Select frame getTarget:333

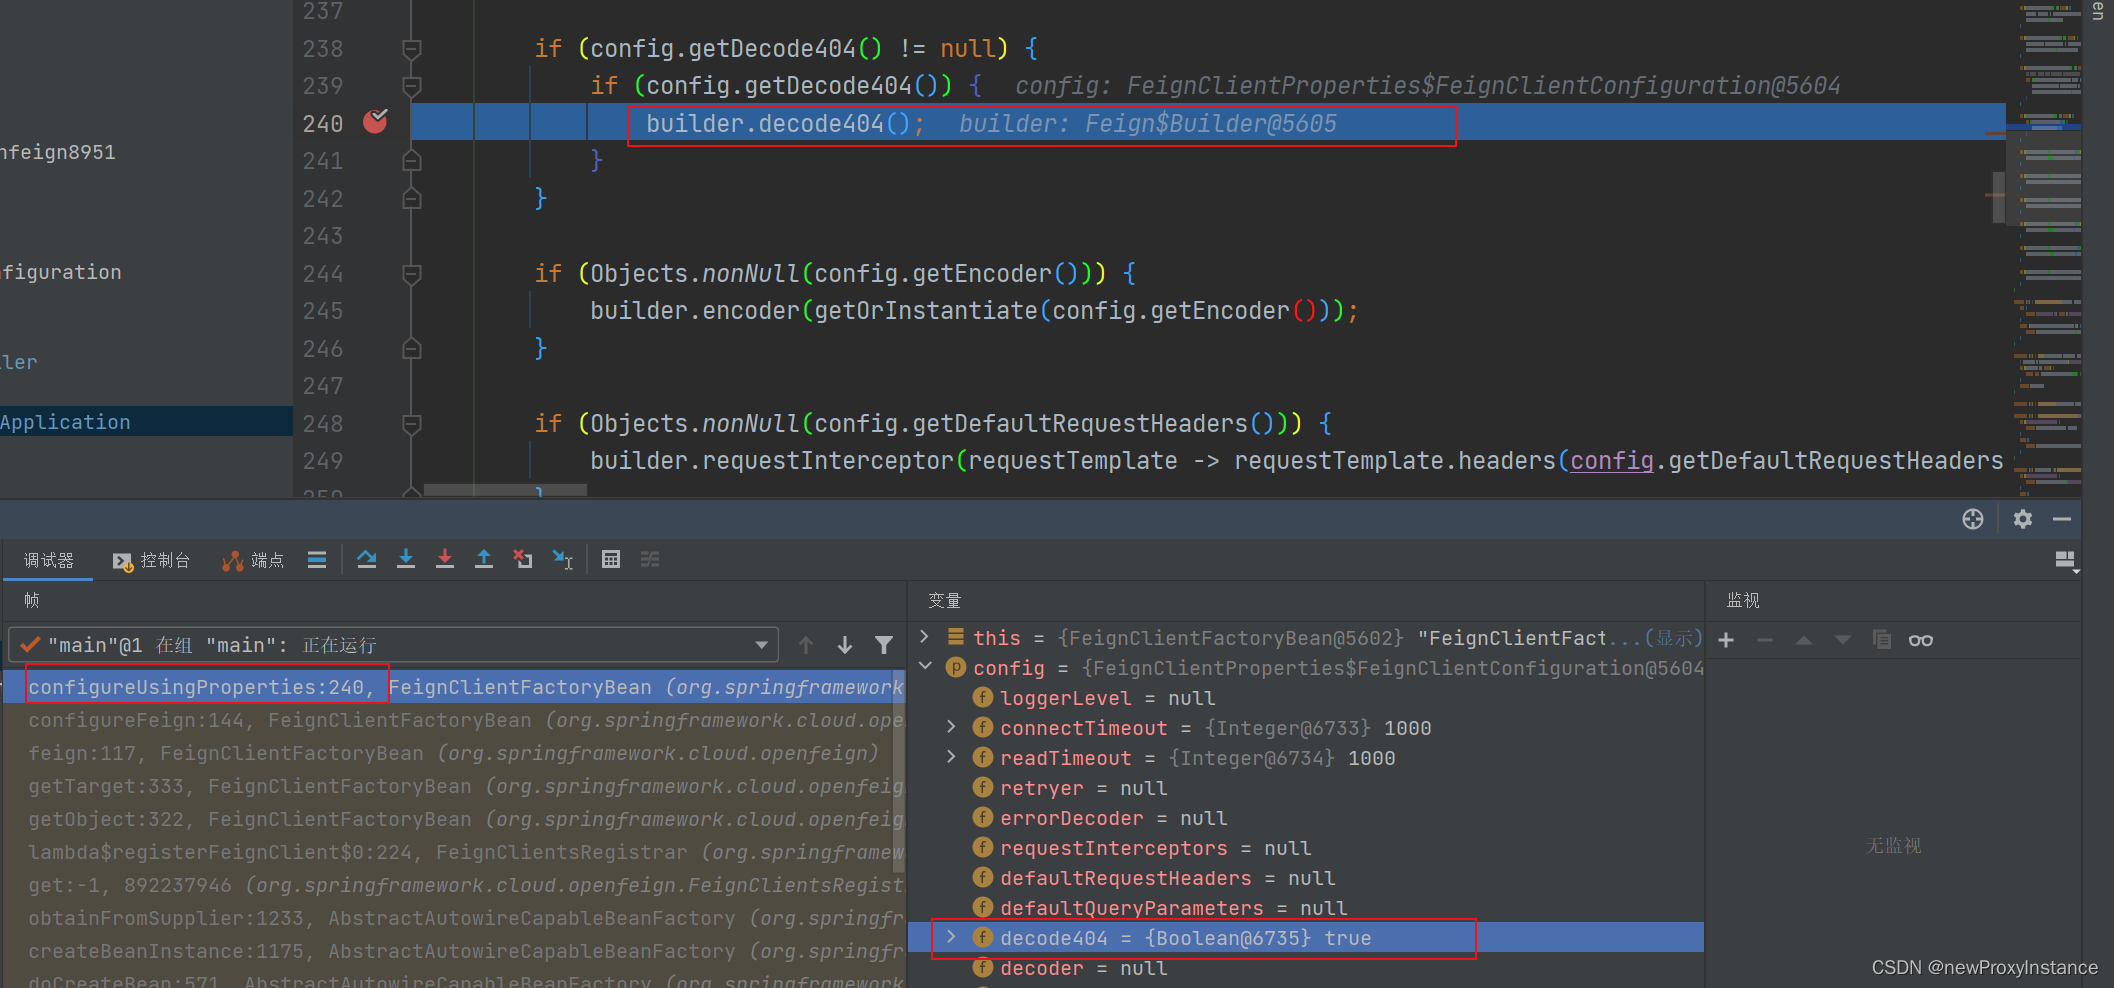click(x=455, y=786)
